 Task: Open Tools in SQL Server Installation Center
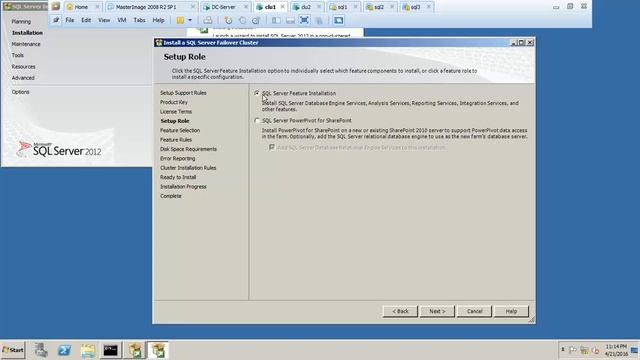point(18,55)
